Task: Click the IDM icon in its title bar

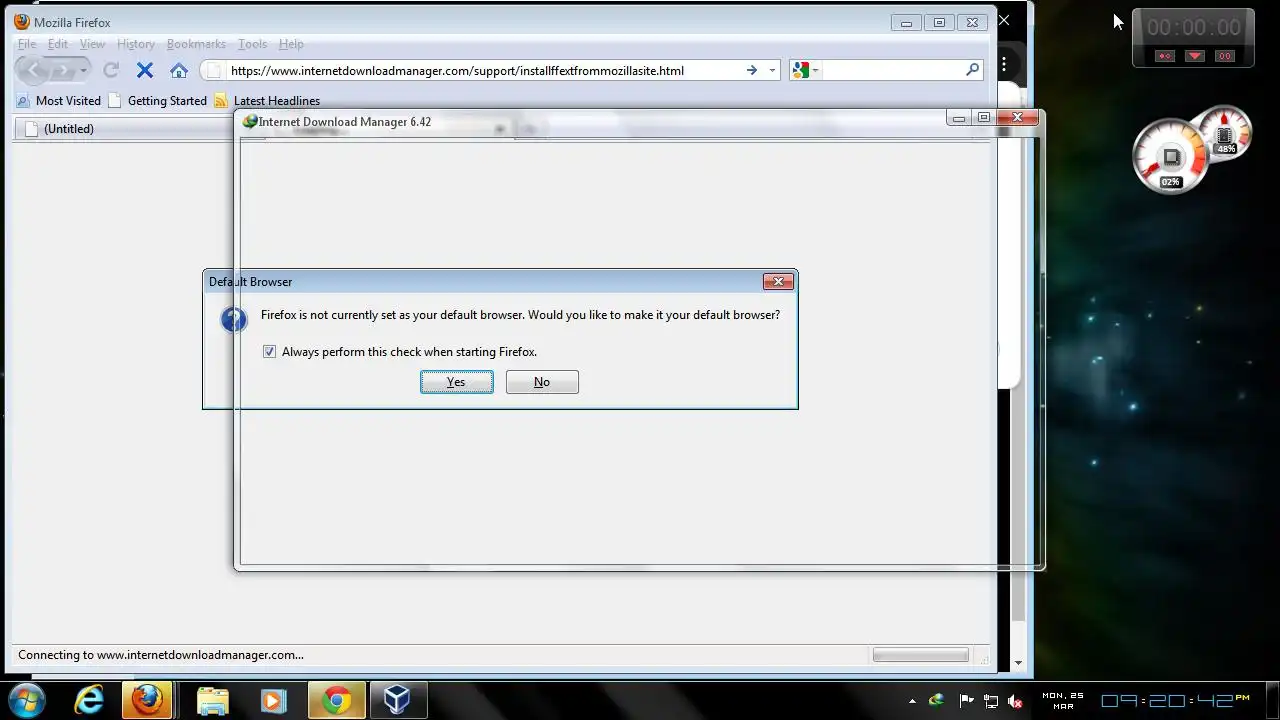Action: pyautogui.click(x=250, y=121)
